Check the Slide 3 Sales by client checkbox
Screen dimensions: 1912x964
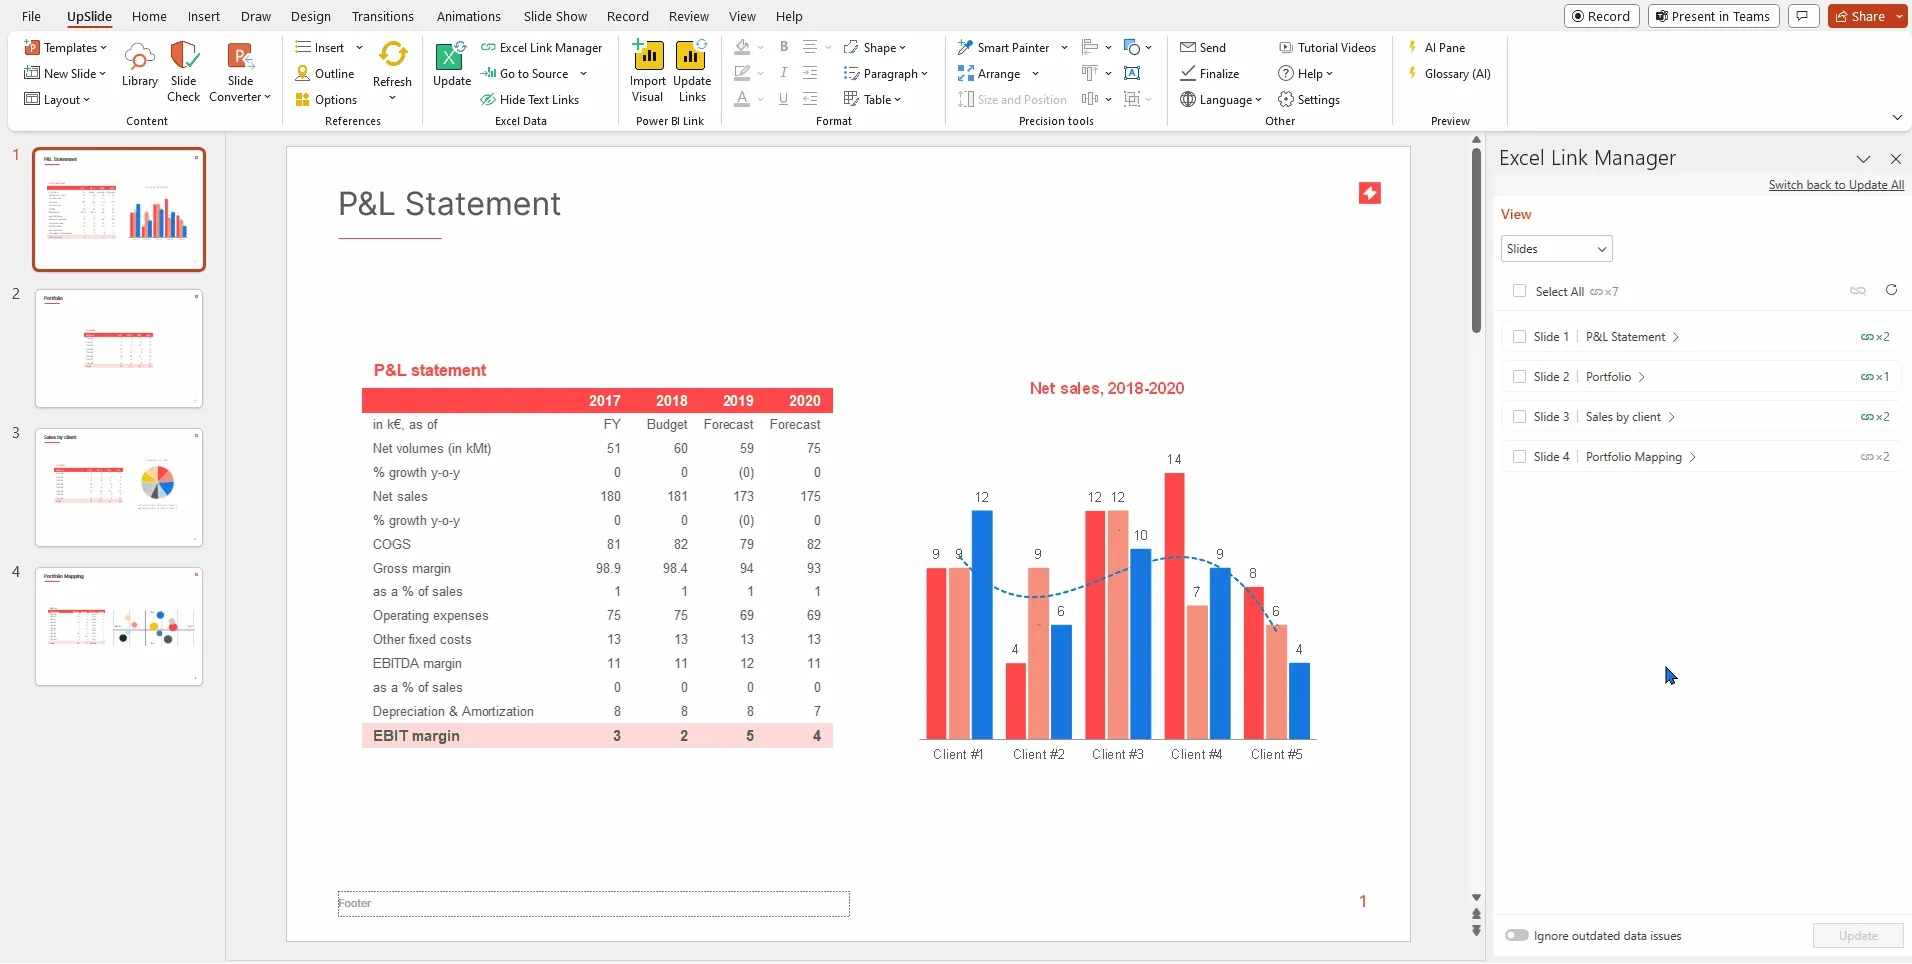coord(1520,417)
